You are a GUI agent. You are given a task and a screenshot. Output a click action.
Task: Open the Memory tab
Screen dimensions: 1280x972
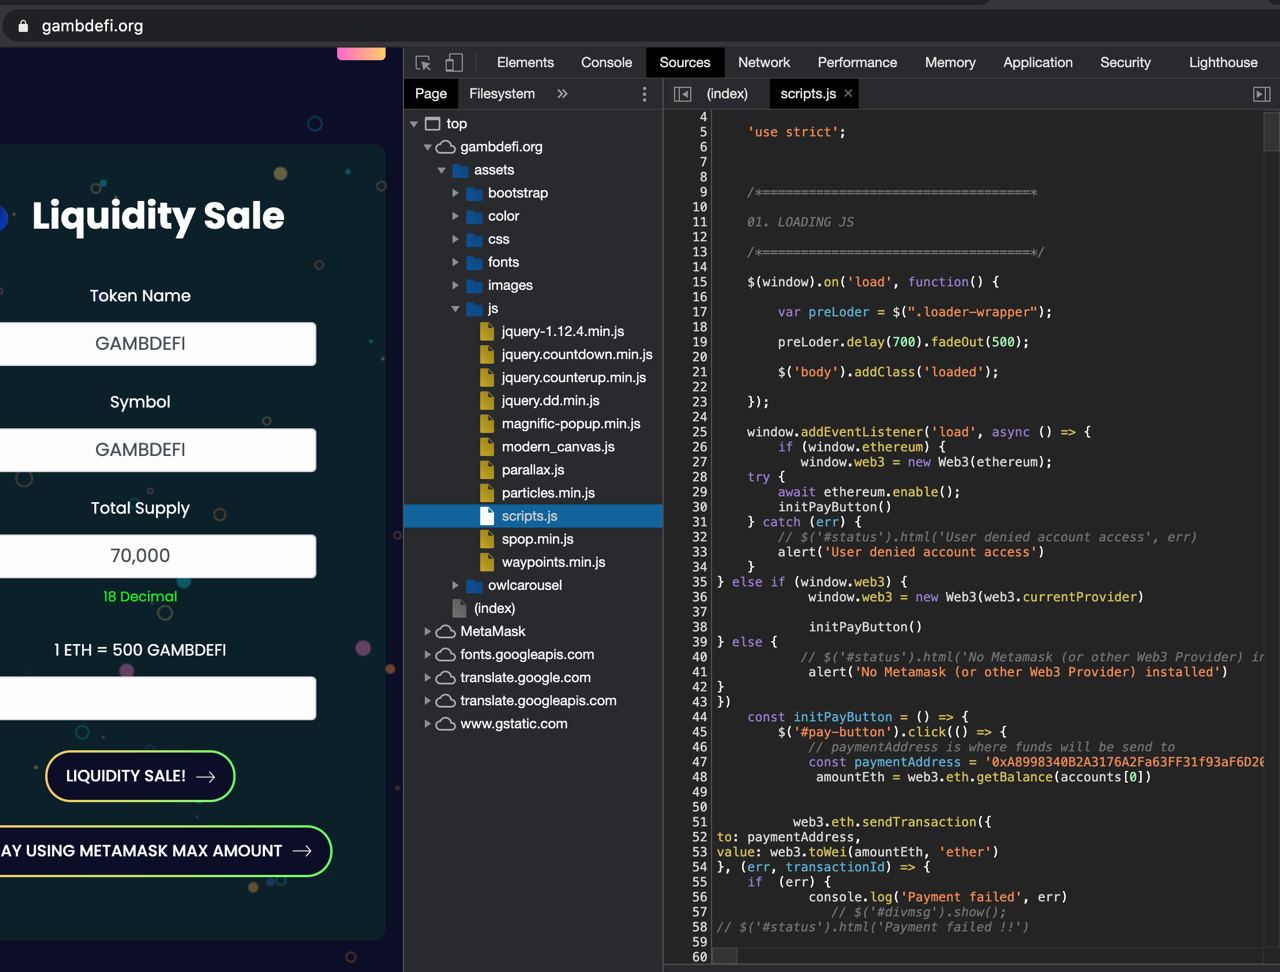(x=950, y=62)
